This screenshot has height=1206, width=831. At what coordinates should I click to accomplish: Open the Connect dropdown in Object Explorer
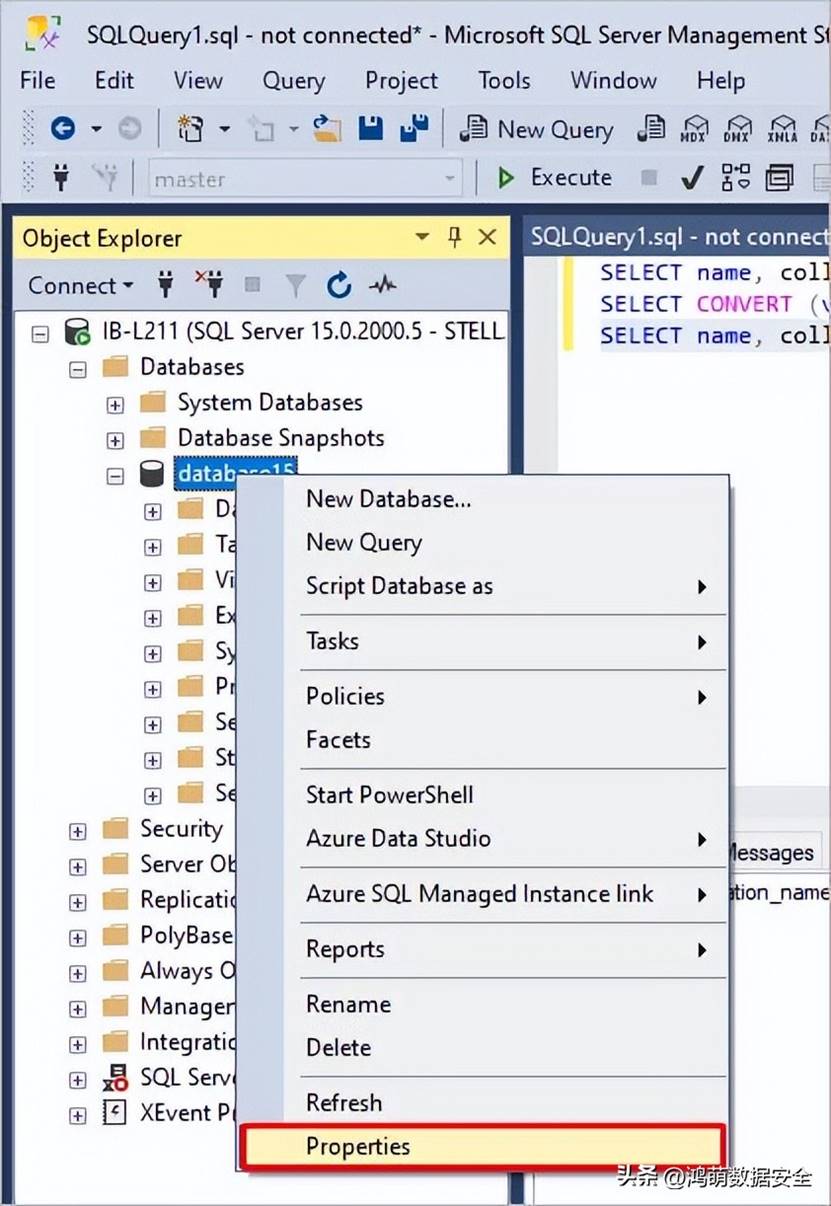[x=81, y=286]
